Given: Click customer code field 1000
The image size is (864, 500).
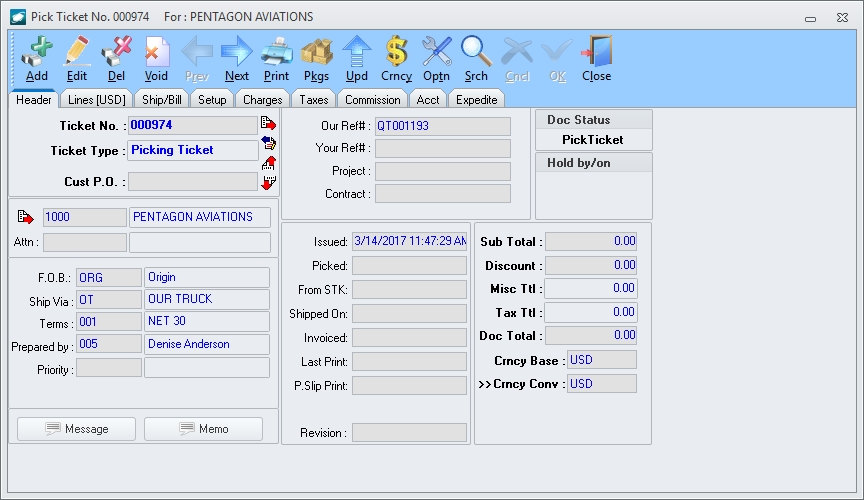Looking at the screenshot, I should coord(84,217).
